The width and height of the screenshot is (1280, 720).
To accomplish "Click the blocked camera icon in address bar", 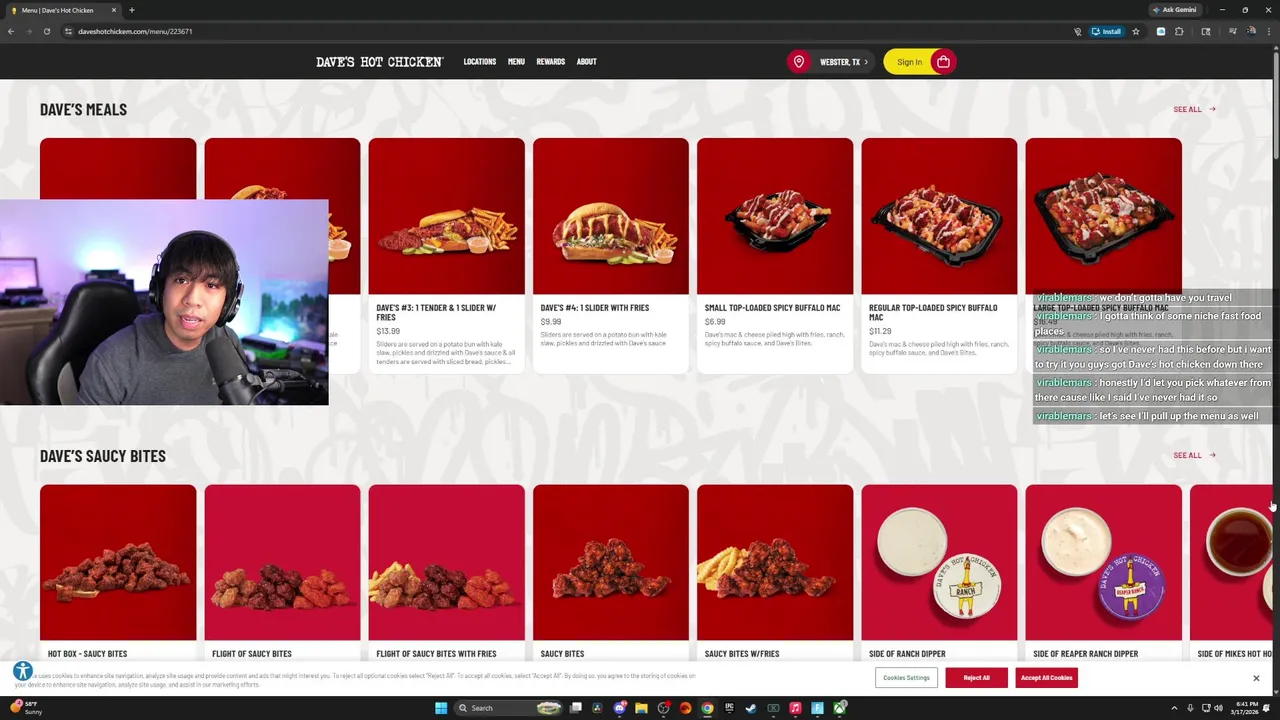I will coord(1078,31).
